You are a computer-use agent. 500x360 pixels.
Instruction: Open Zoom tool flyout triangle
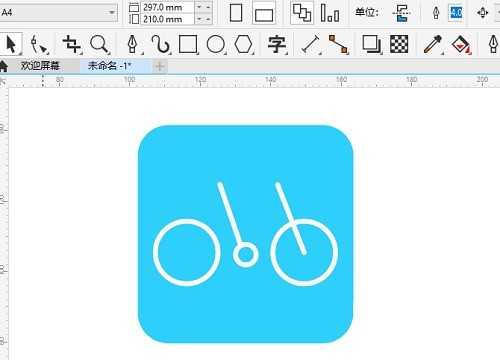click(109, 53)
